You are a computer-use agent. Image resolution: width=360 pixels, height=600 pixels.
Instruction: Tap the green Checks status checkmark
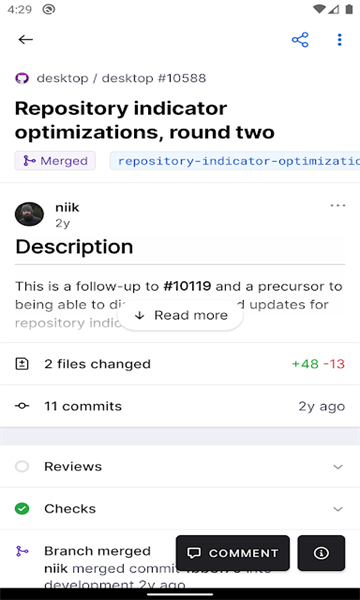(x=22, y=509)
